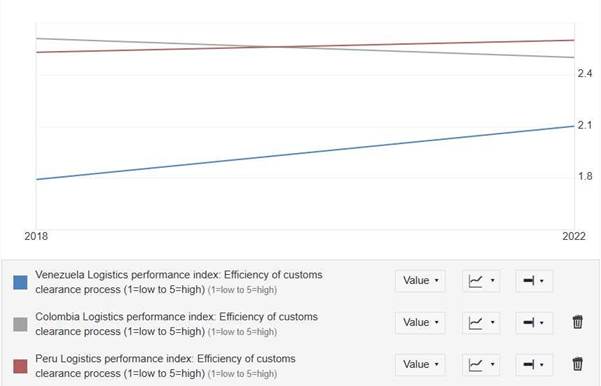The image size is (601, 386).
Task: Open axis position icon for Colombia series
Action: coord(534,323)
